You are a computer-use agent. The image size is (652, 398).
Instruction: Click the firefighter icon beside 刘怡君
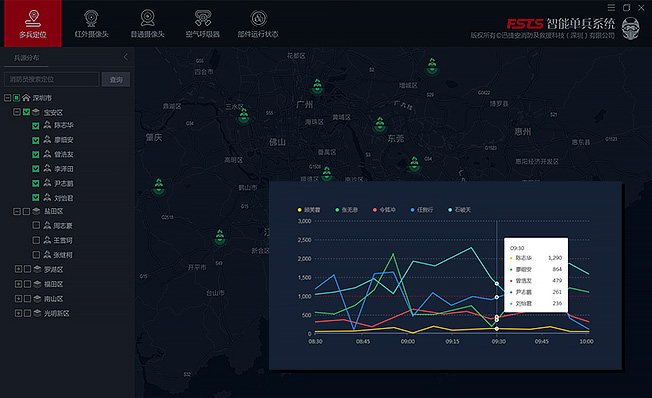click(x=47, y=197)
